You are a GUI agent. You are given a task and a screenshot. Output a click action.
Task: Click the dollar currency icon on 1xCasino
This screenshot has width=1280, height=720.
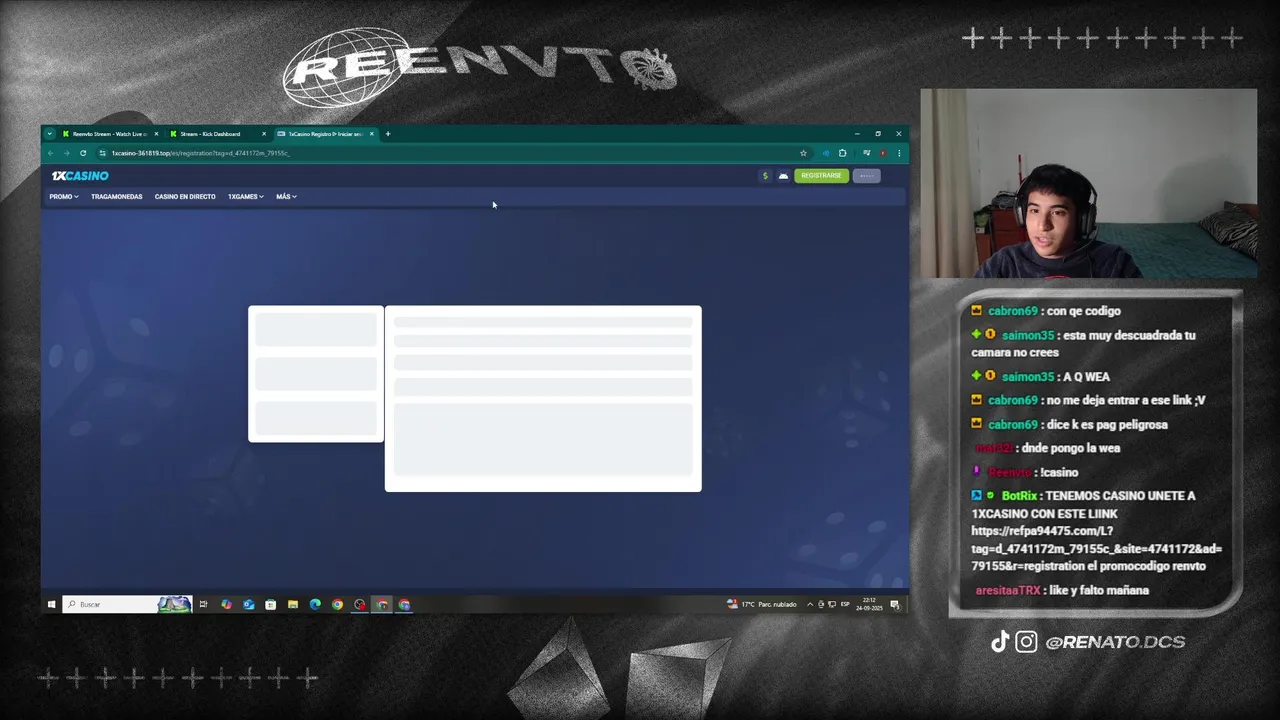click(x=765, y=176)
